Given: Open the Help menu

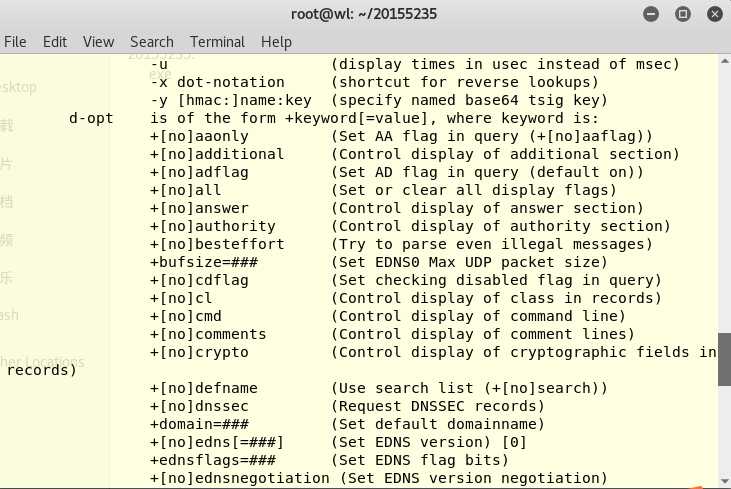Looking at the screenshot, I should [x=276, y=42].
